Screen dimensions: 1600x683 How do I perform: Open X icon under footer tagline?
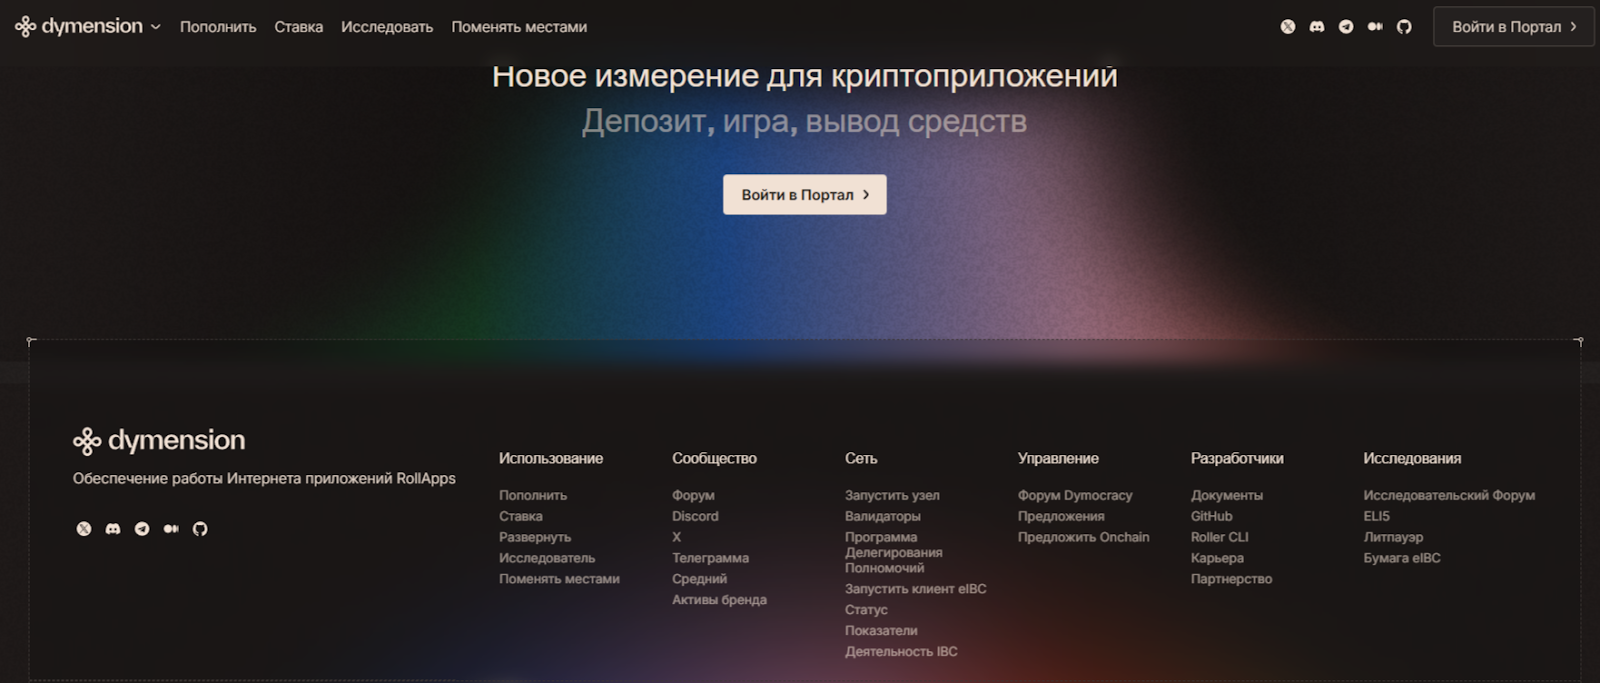coord(84,529)
